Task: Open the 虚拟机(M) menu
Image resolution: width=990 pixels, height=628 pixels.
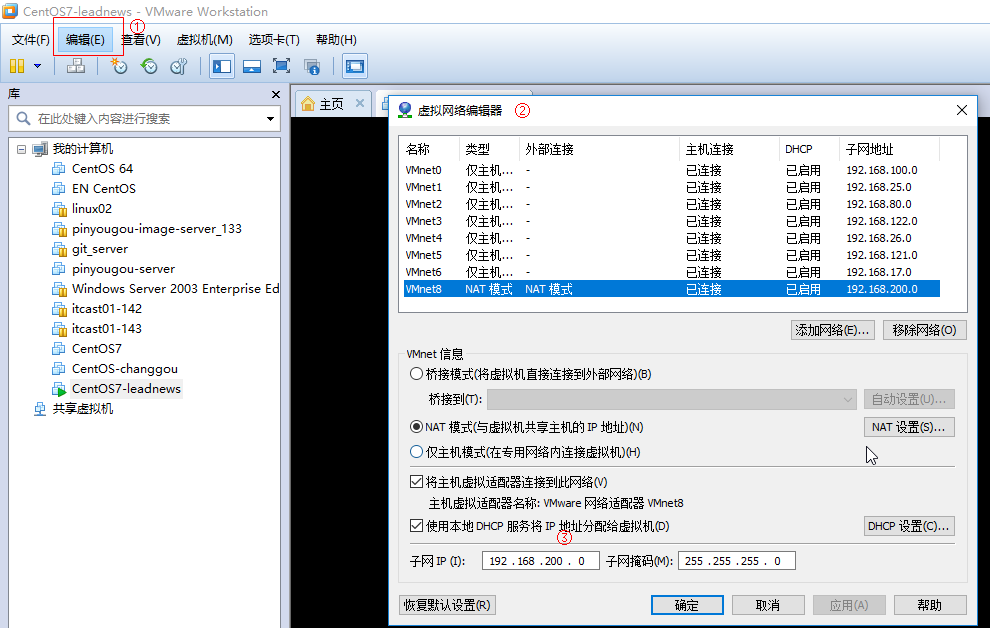Action: click(205, 40)
